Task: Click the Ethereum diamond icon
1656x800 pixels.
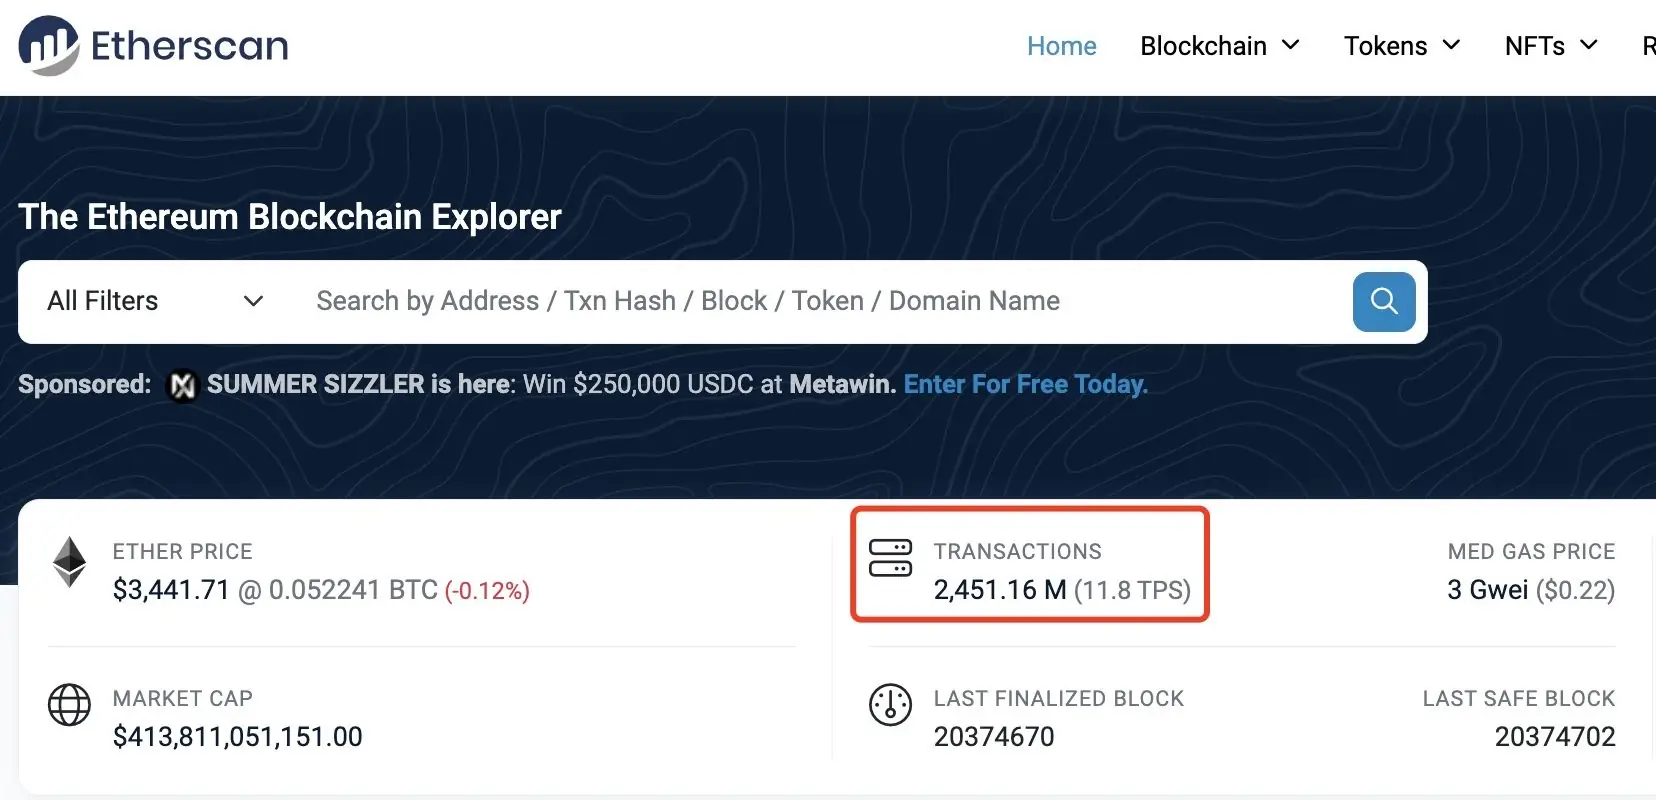Action: [x=69, y=562]
